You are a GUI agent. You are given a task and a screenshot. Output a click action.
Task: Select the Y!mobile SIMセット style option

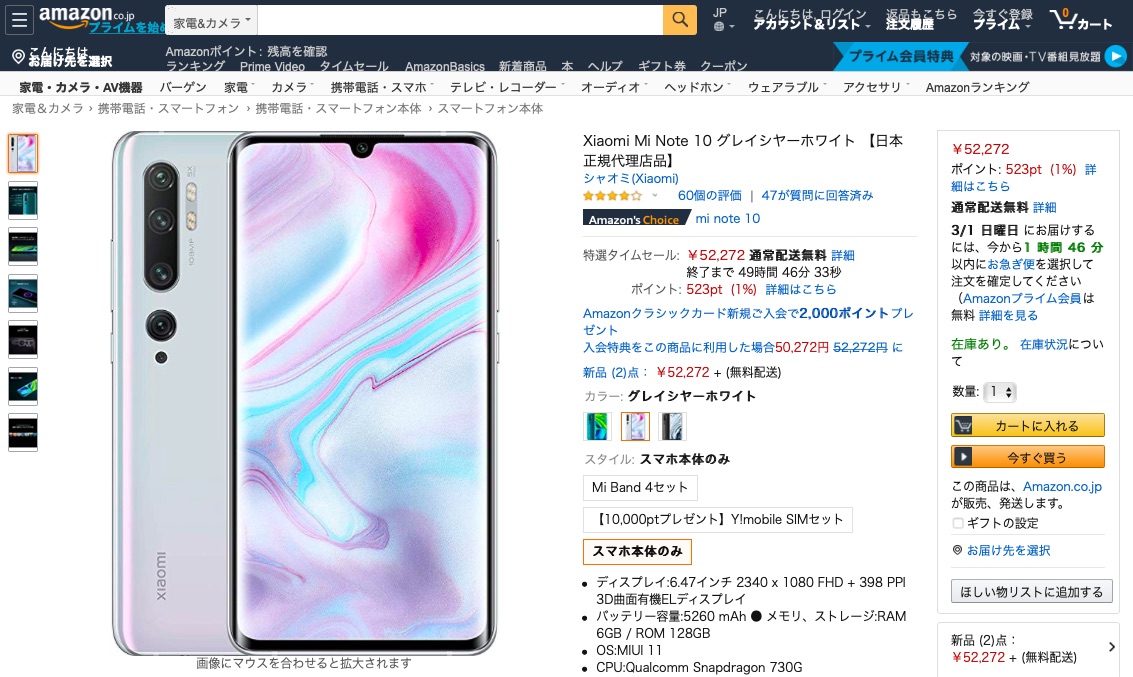718,519
